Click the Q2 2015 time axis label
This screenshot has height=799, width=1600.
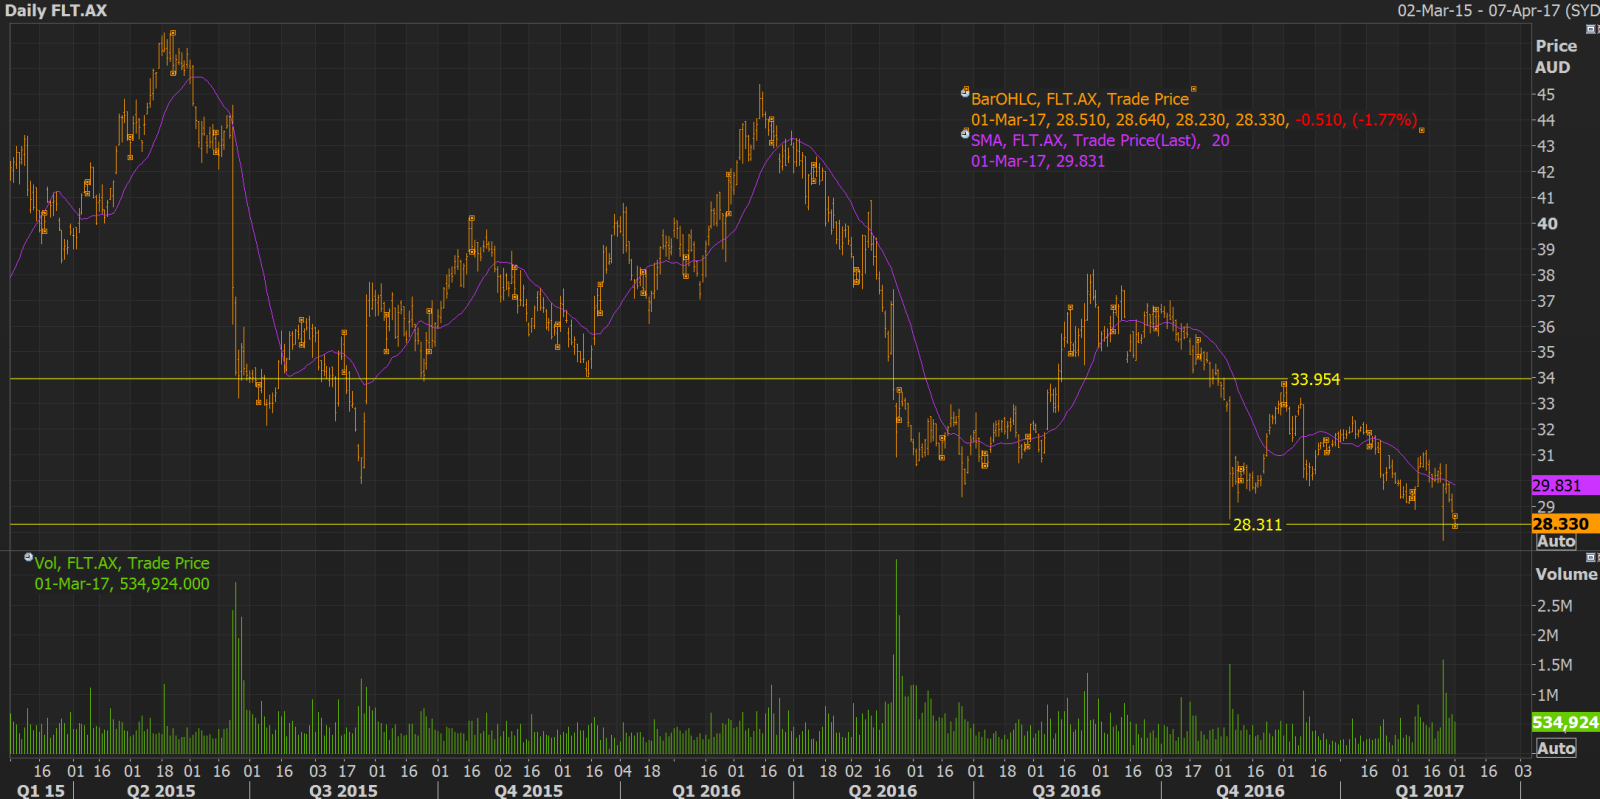161,790
